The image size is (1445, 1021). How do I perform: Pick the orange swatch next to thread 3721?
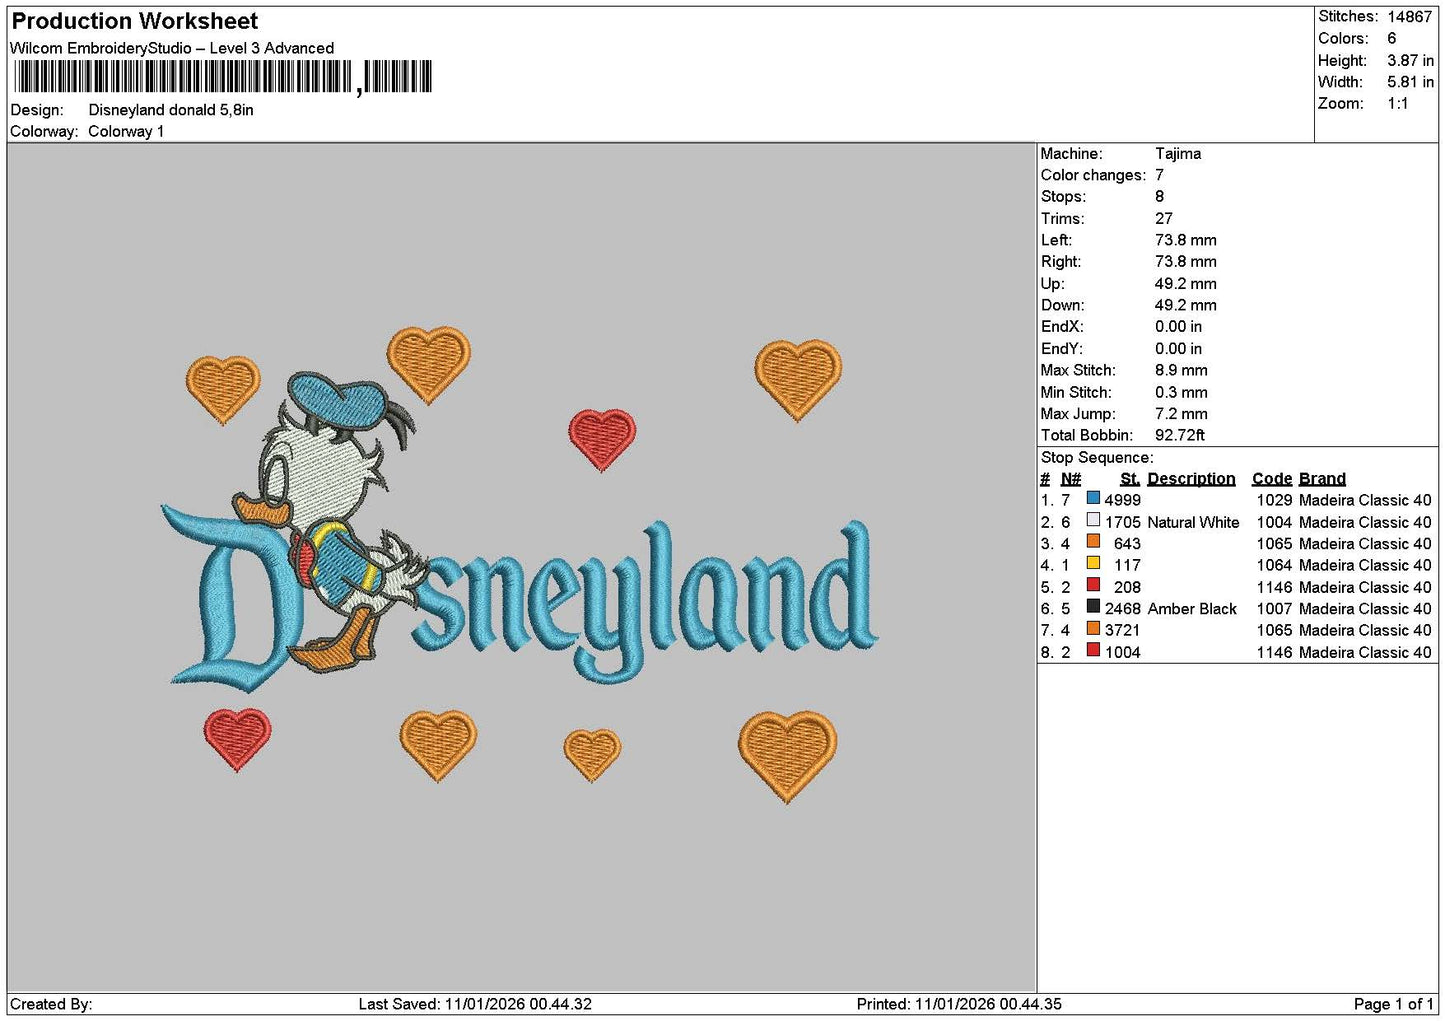(x=1093, y=628)
